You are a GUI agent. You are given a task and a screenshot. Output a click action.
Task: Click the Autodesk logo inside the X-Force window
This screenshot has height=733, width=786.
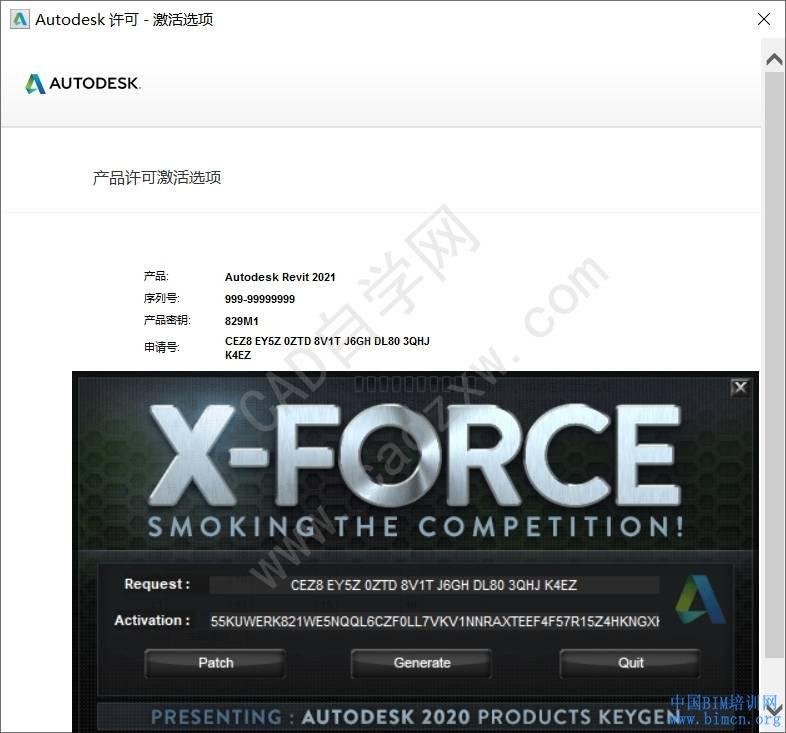(700, 600)
